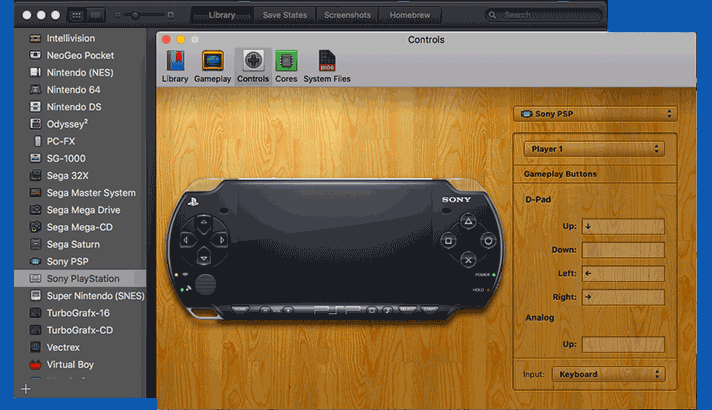Open the Library preferences icon
712x410 pixels.
click(175, 61)
